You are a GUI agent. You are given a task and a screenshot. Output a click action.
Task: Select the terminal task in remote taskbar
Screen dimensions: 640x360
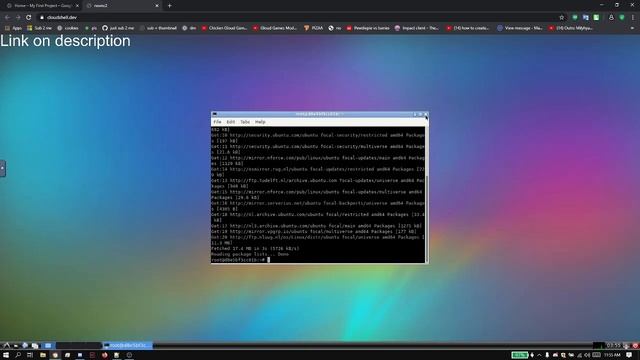(x=127, y=345)
